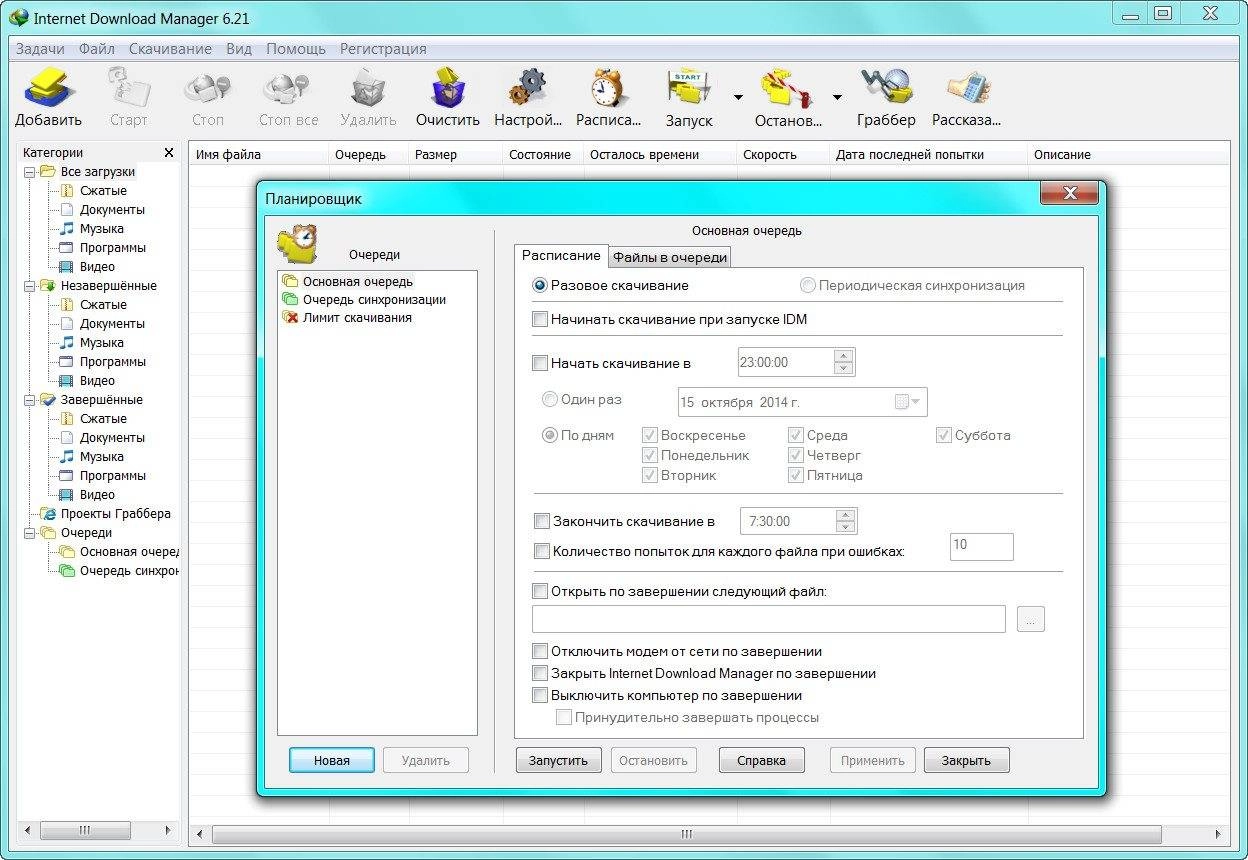The image size is (1248, 860).
Task: Select Документы under Все загрузки
Action: pos(112,210)
